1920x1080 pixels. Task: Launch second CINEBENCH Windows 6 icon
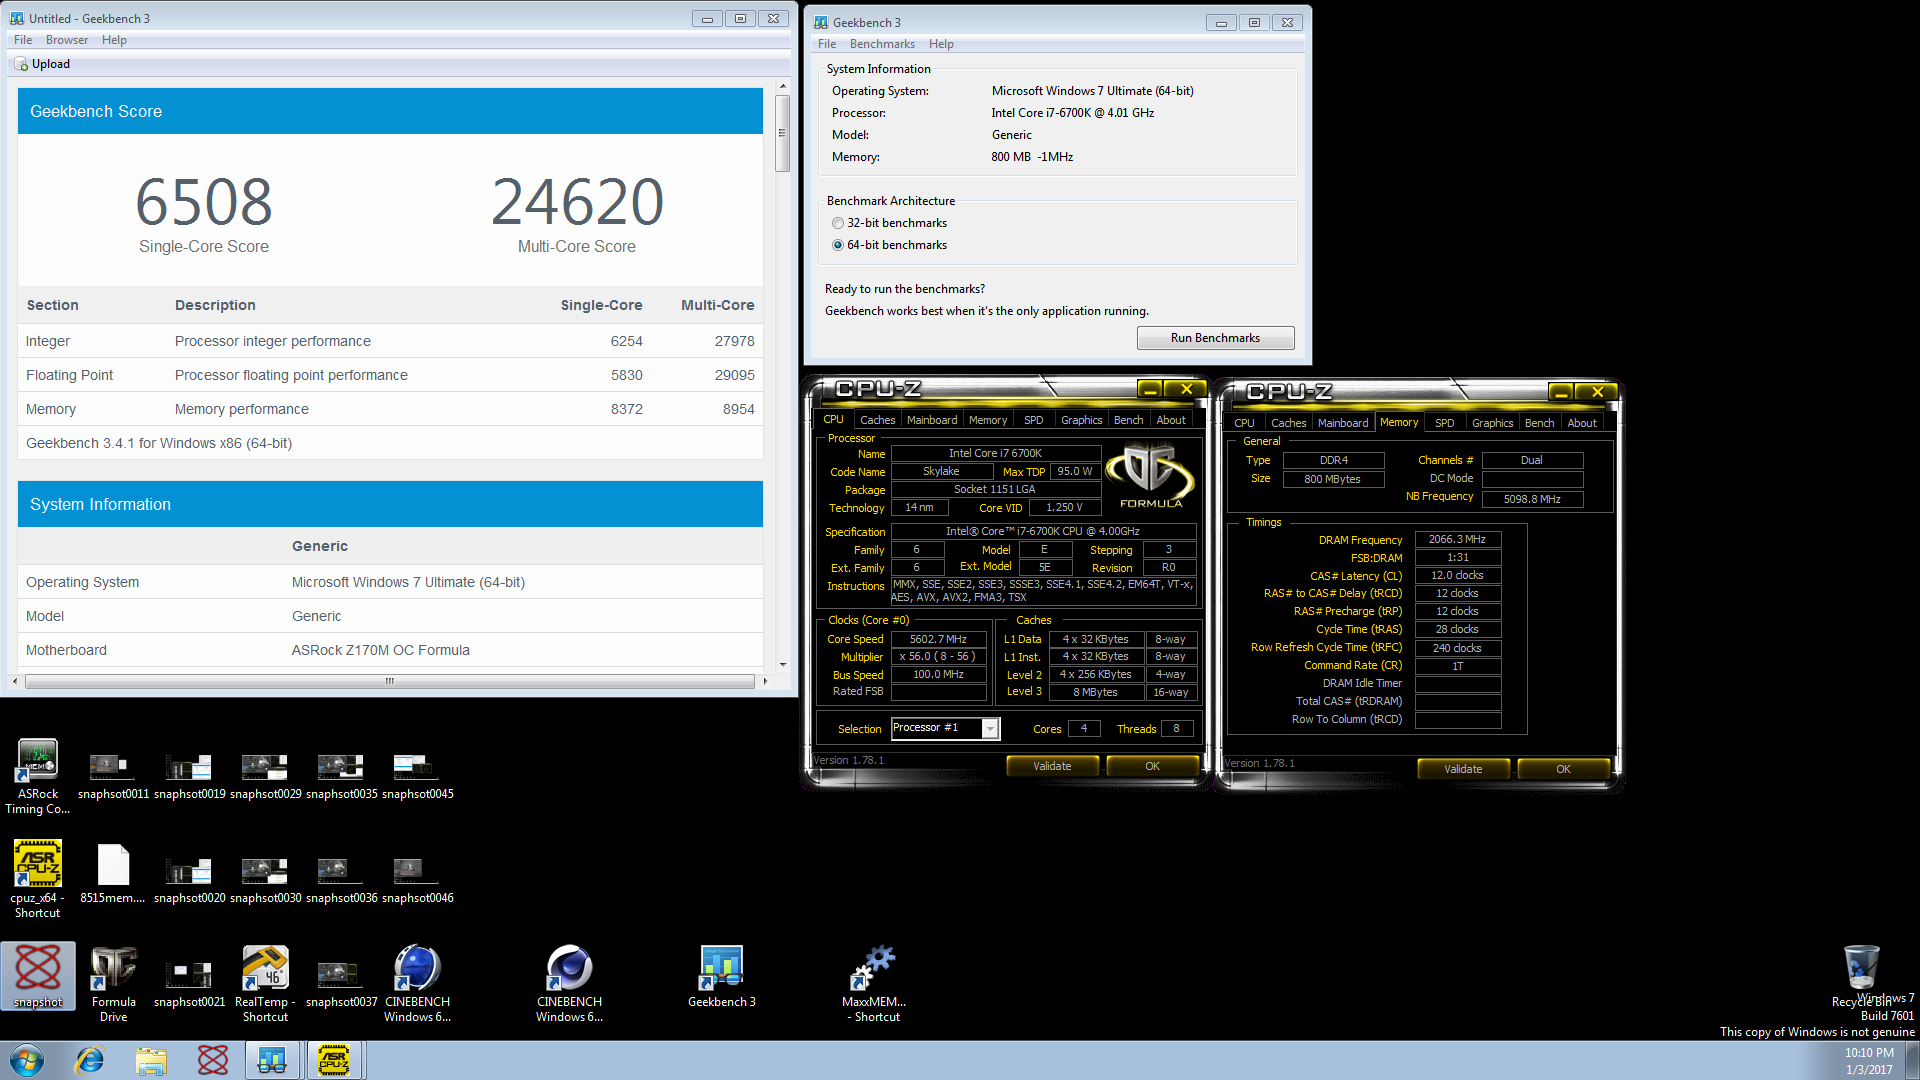(569, 984)
